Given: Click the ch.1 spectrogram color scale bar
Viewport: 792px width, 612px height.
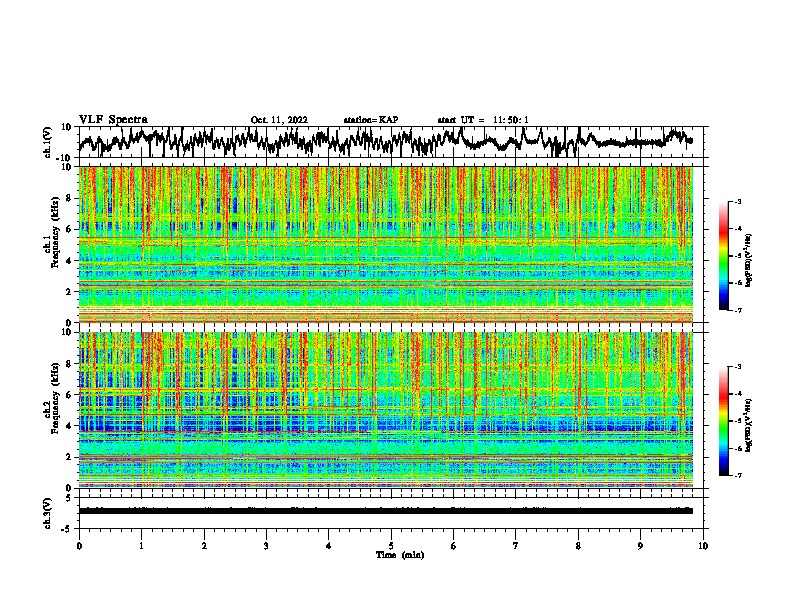Looking at the screenshot, I should (724, 256).
